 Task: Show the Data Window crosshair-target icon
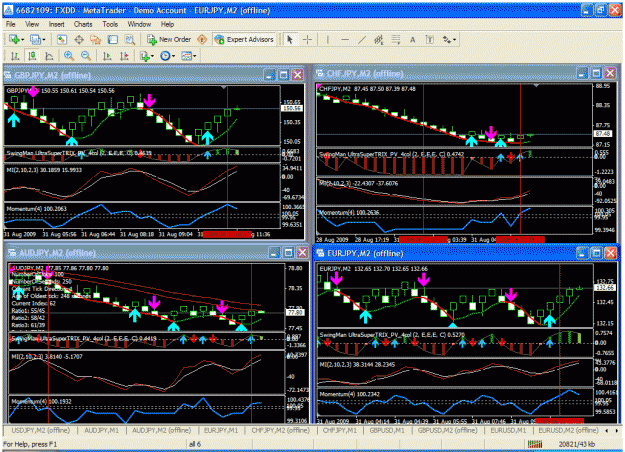pyautogui.click(x=79, y=39)
